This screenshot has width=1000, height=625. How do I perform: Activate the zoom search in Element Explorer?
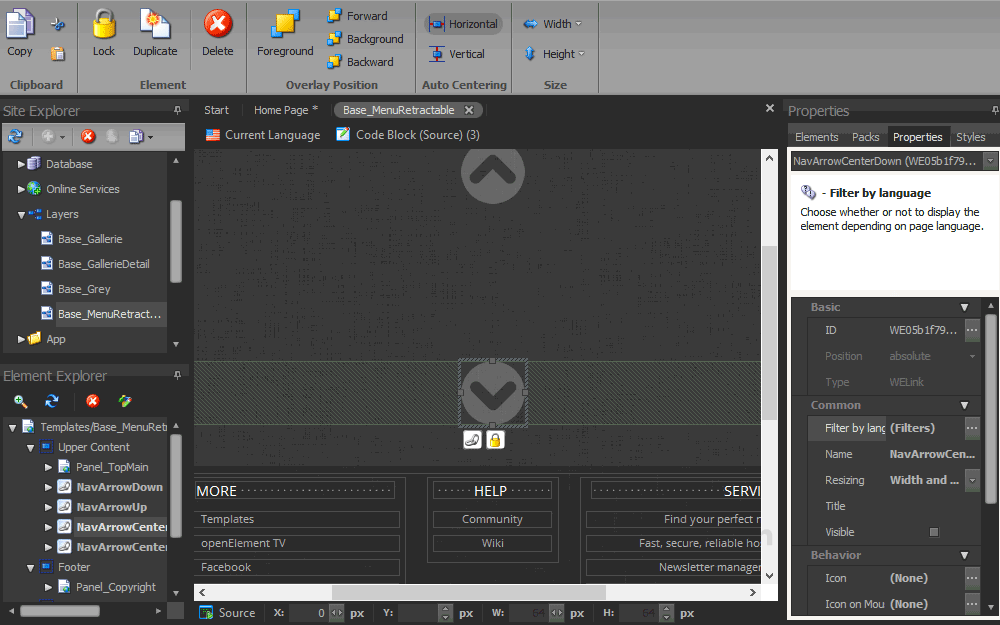pyautogui.click(x=20, y=399)
